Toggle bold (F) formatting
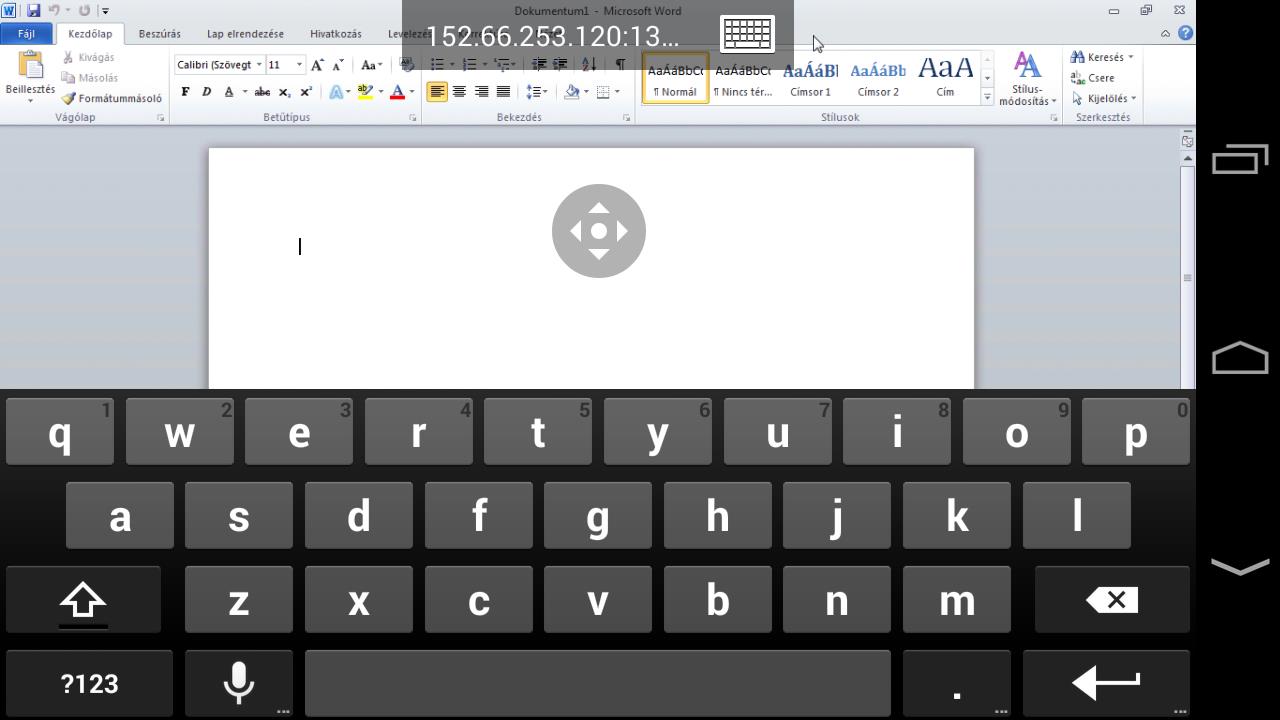This screenshot has height=720, width=1280. [x=185, y=92]
